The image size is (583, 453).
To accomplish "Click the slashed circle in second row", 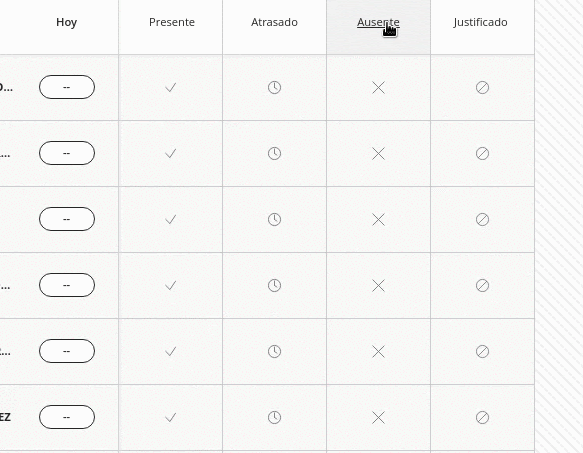I will coord(482,153).
